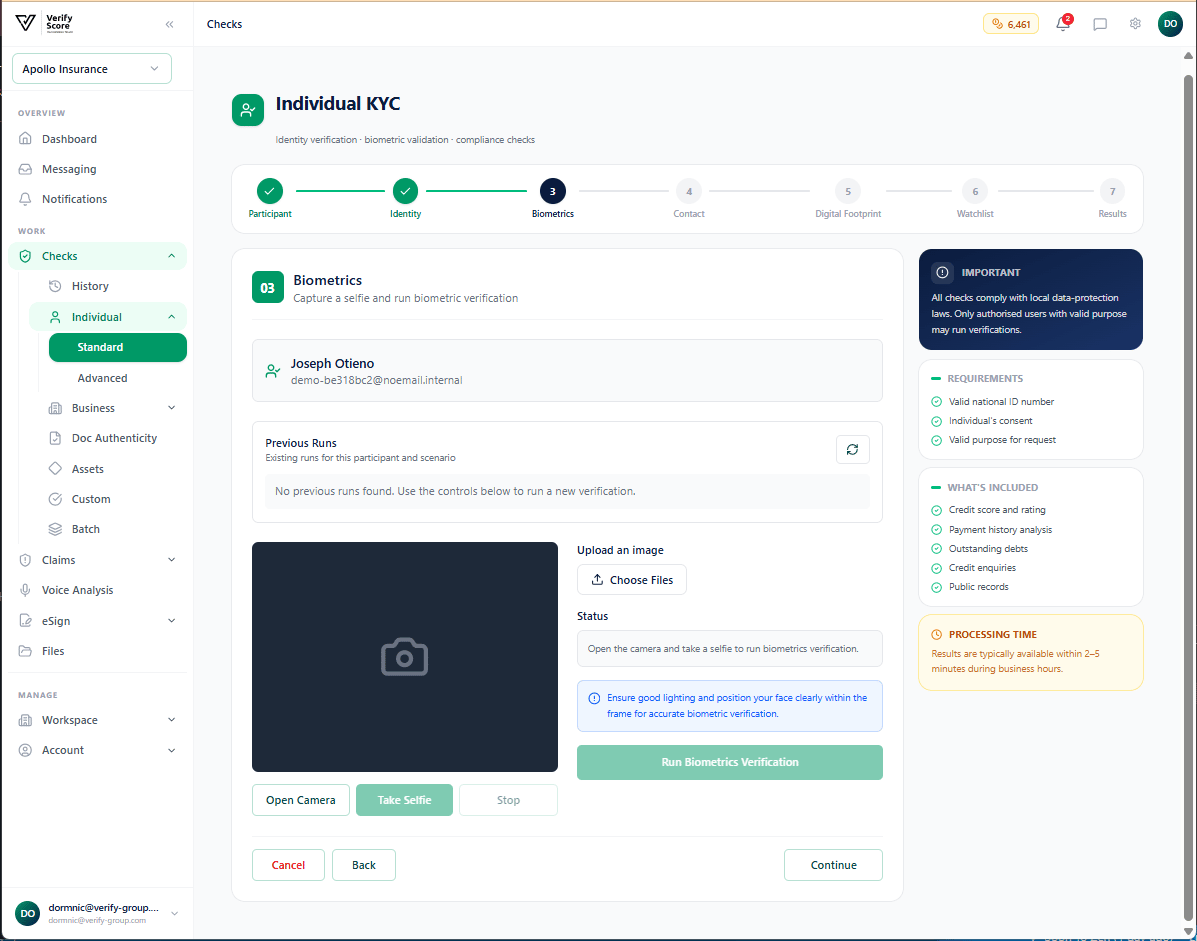Screen dimensions: 1197x941
Task: Open the chat message icon in the top bar
Action: [1100, 24]
